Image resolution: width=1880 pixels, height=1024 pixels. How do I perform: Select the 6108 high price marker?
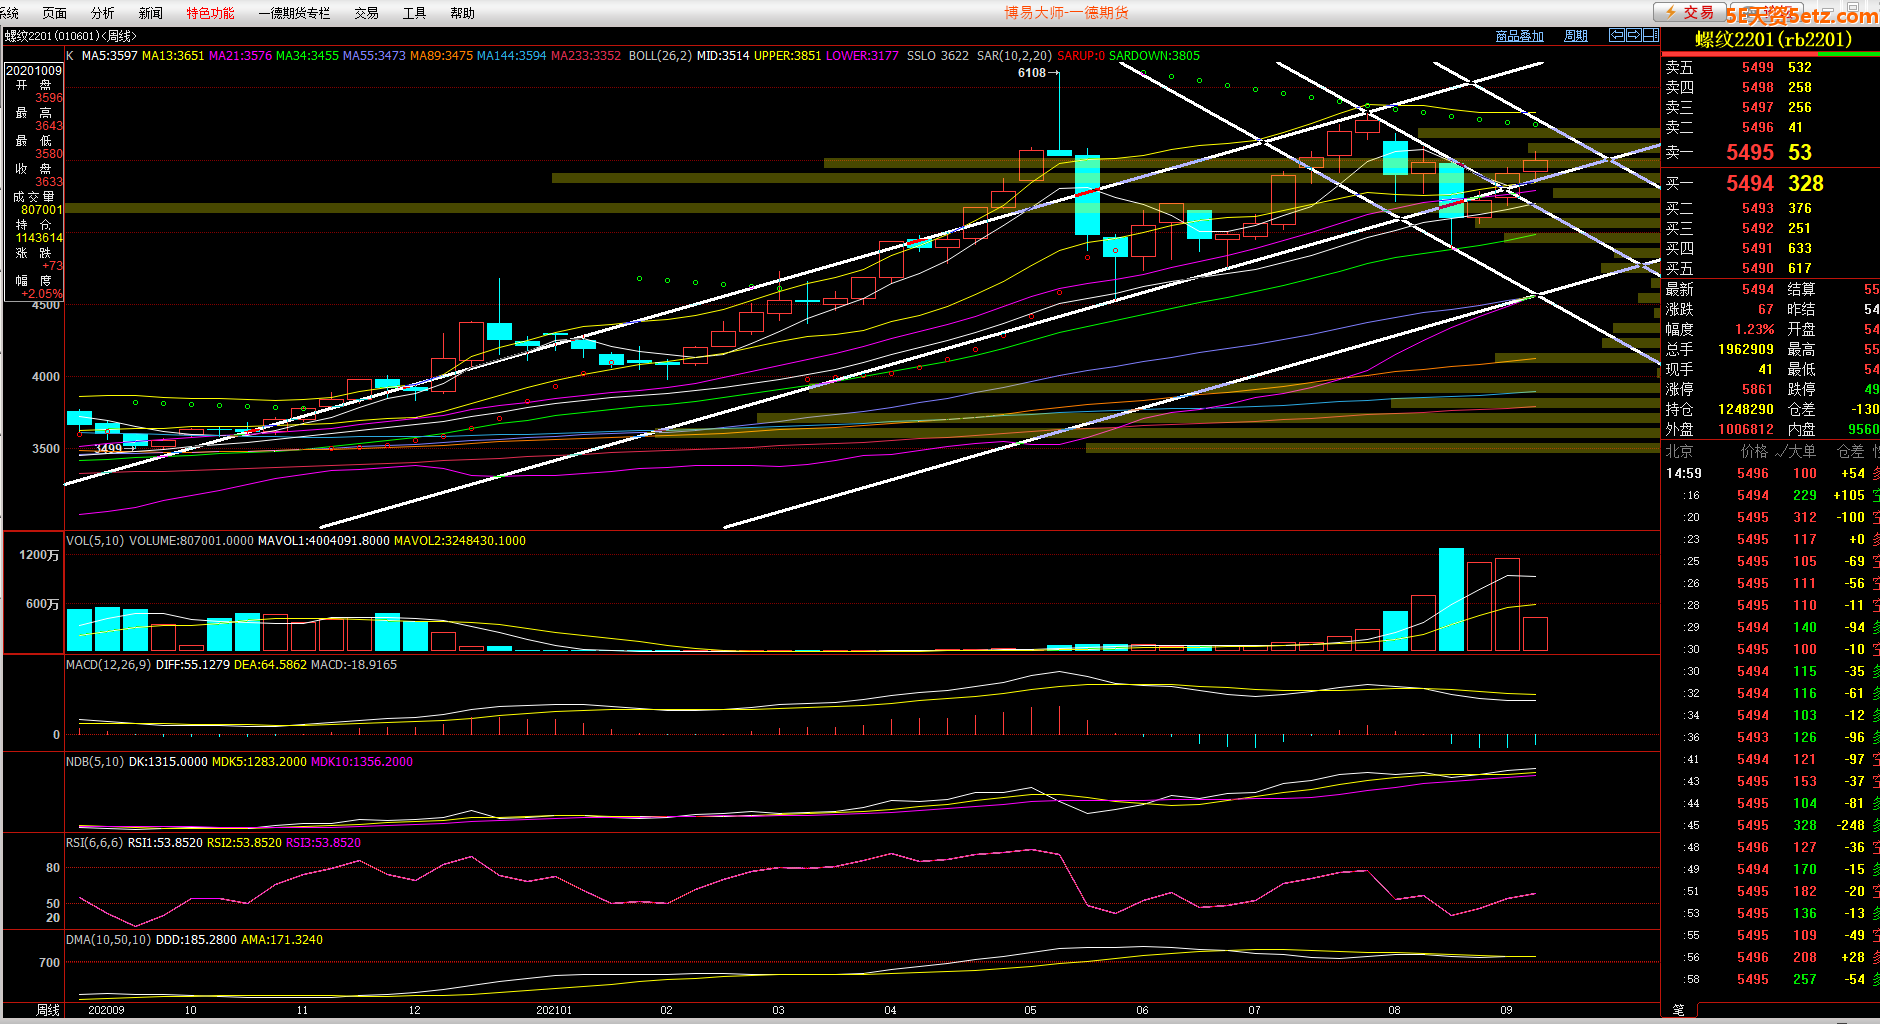pos(1031,73)
